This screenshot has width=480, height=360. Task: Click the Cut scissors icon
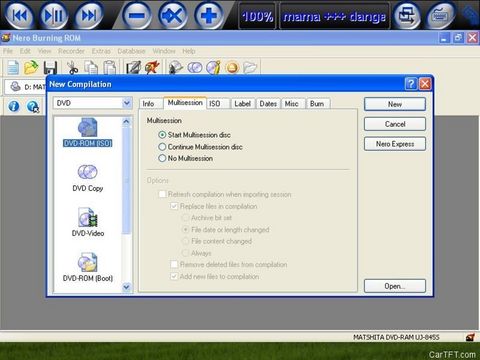(72, 68)
